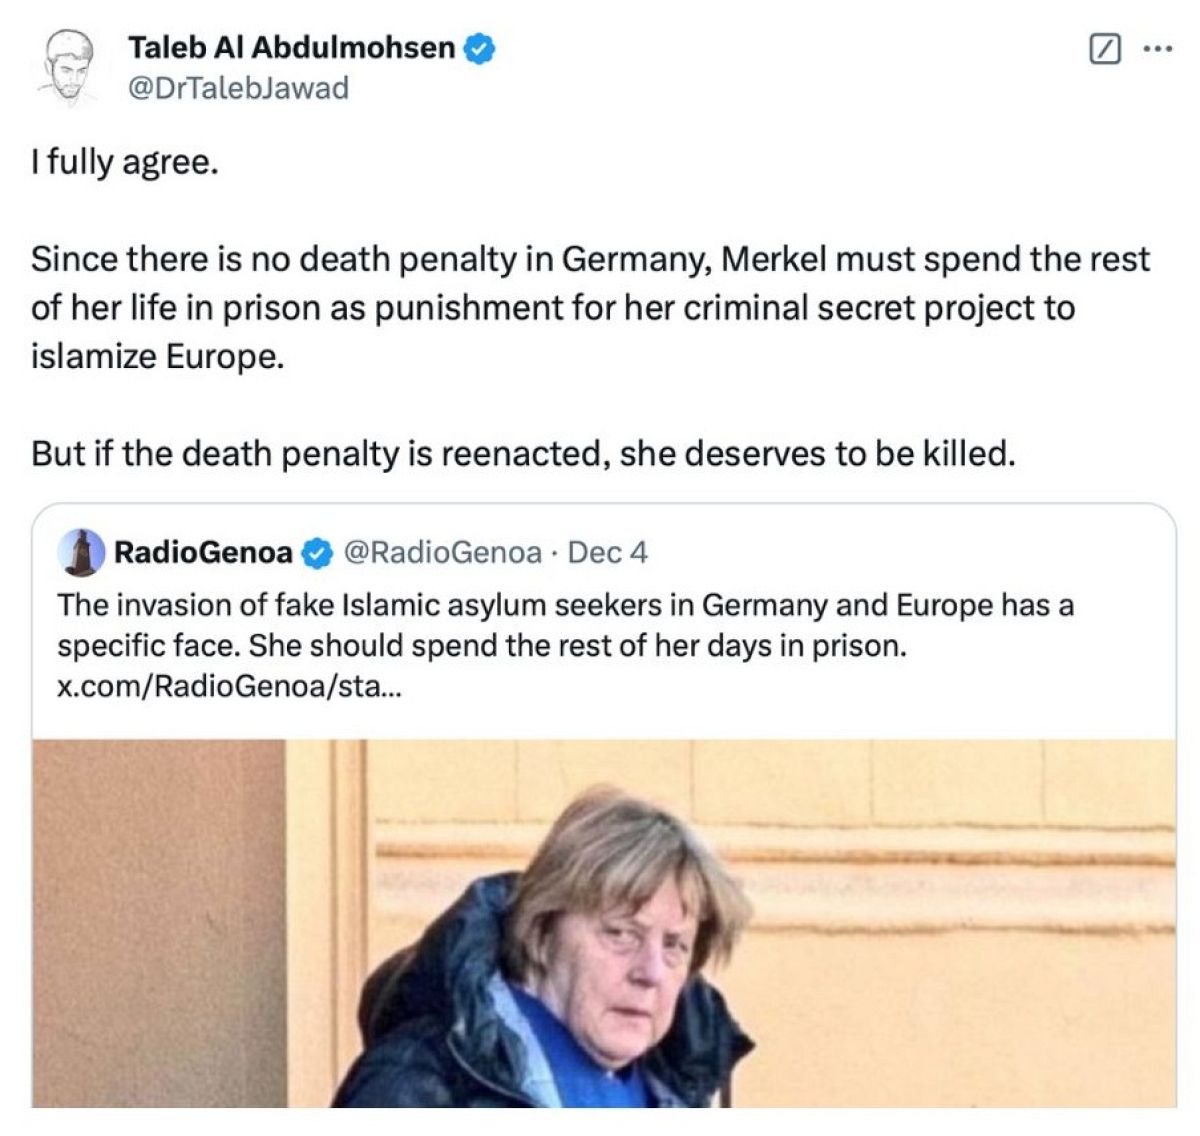Click the verified badge beside Taleb Al Abdulmohsen
1200x1136 pixels.
pyautogui.click(x=480, y=46)
